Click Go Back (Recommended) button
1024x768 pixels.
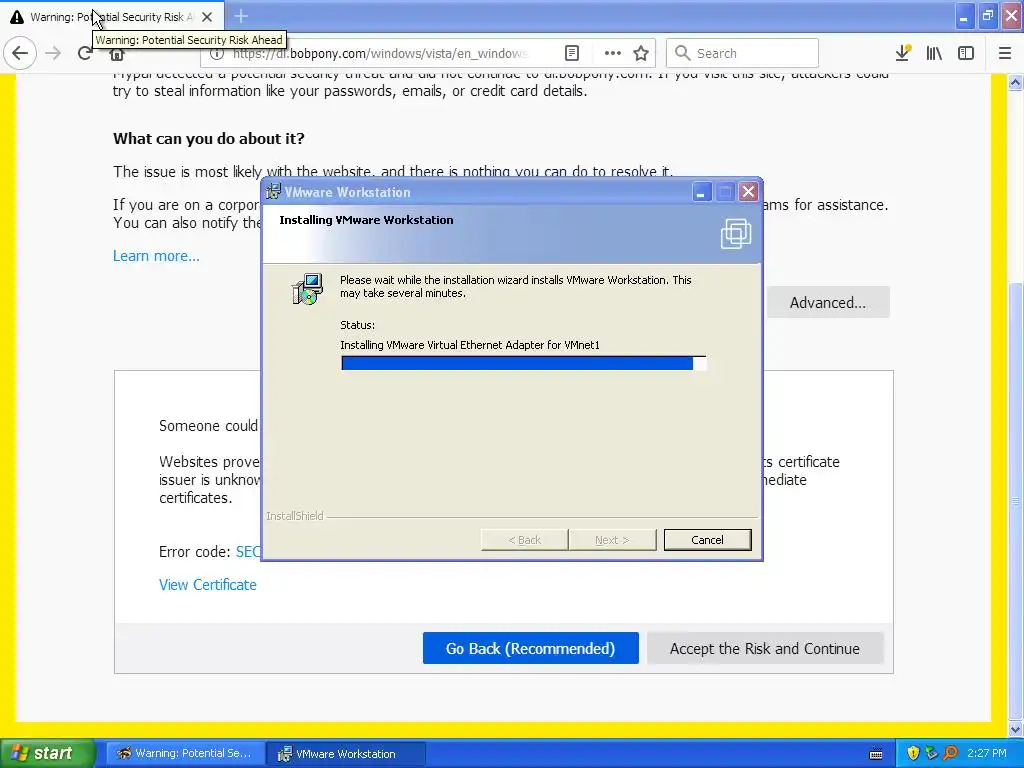pyautogui.click(x=530, y=648)
